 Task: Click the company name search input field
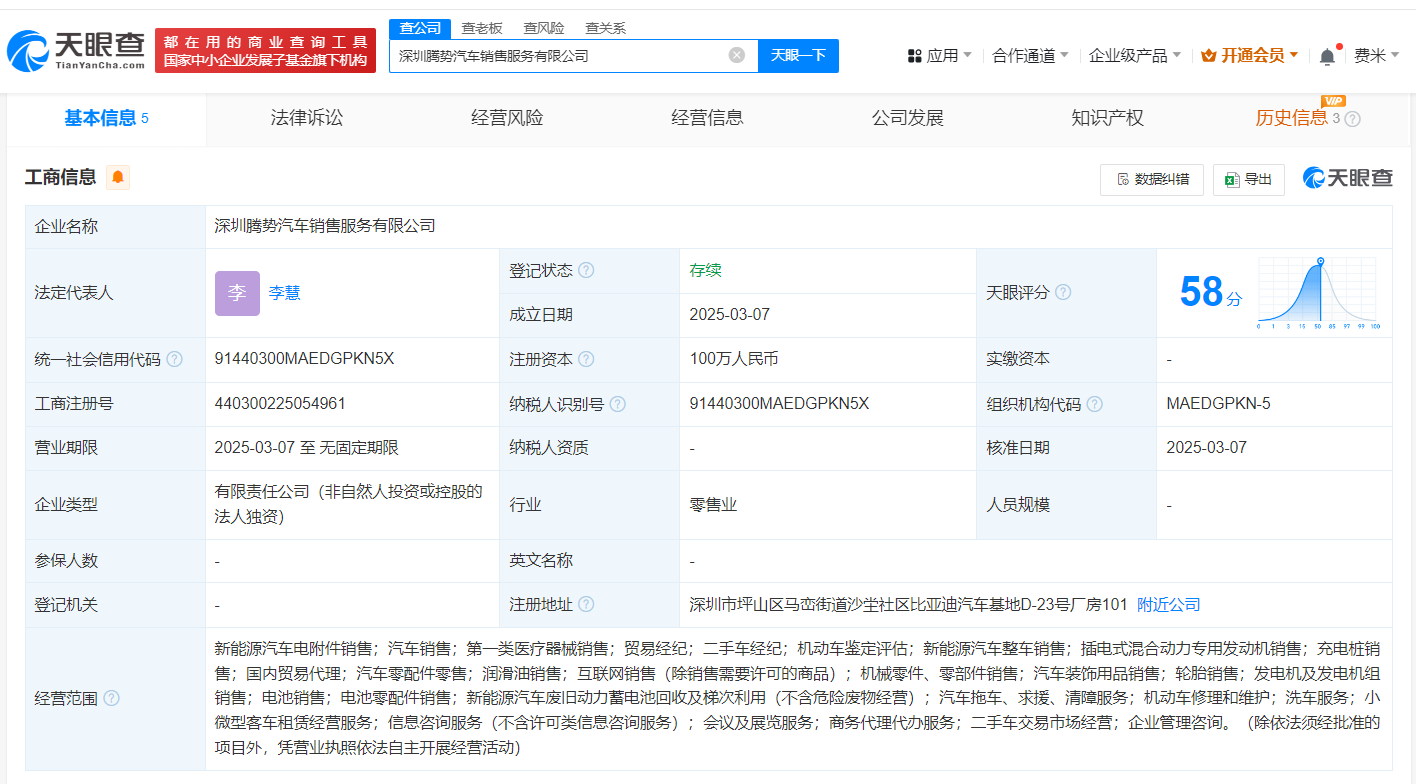pyautogui.click(x=560, y=56)
